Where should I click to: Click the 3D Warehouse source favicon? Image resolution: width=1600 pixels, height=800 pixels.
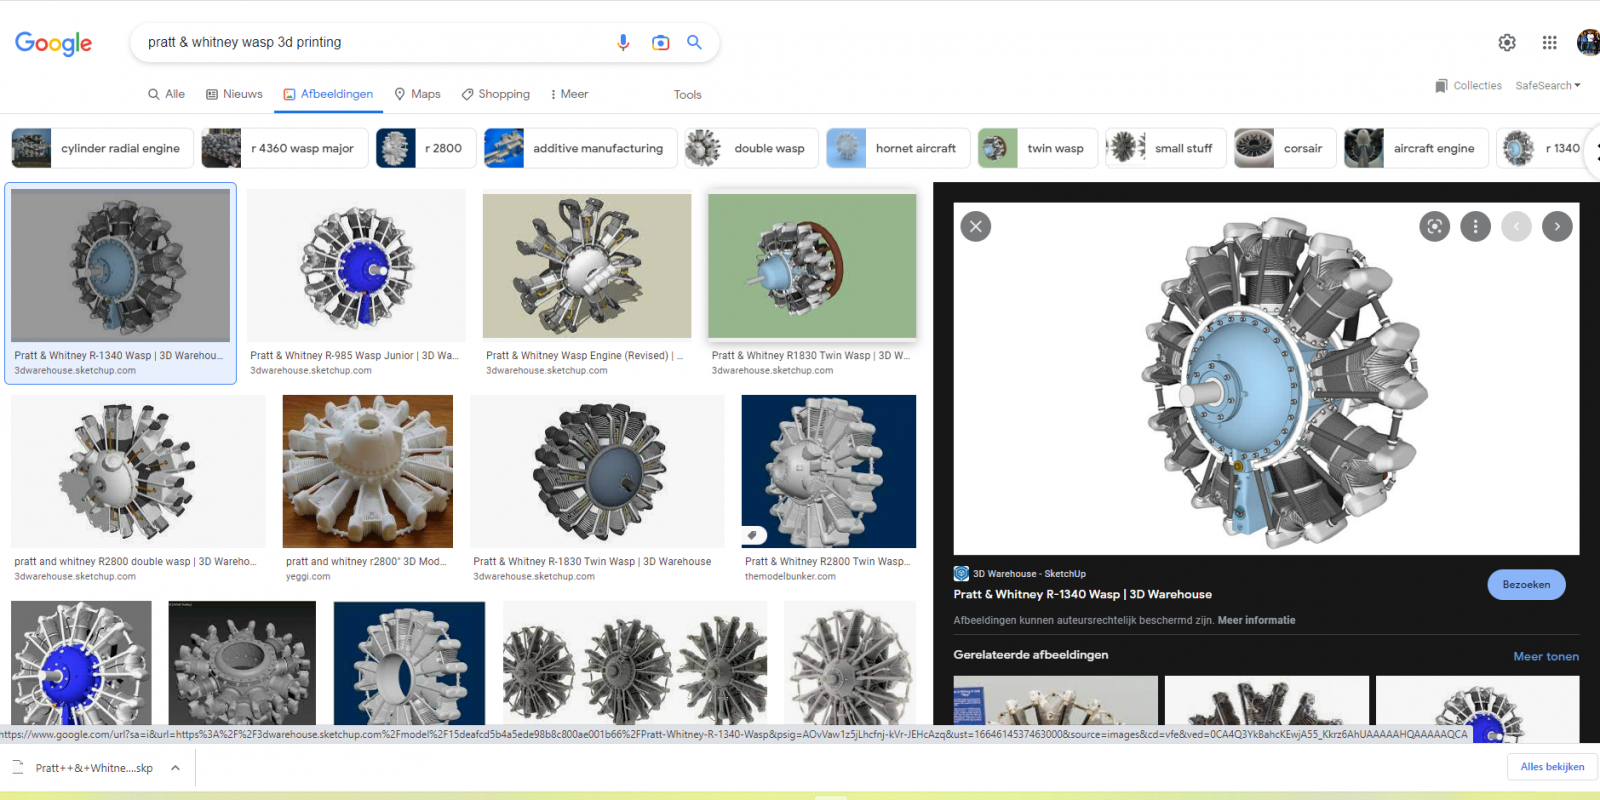click(x=961, y=573)
